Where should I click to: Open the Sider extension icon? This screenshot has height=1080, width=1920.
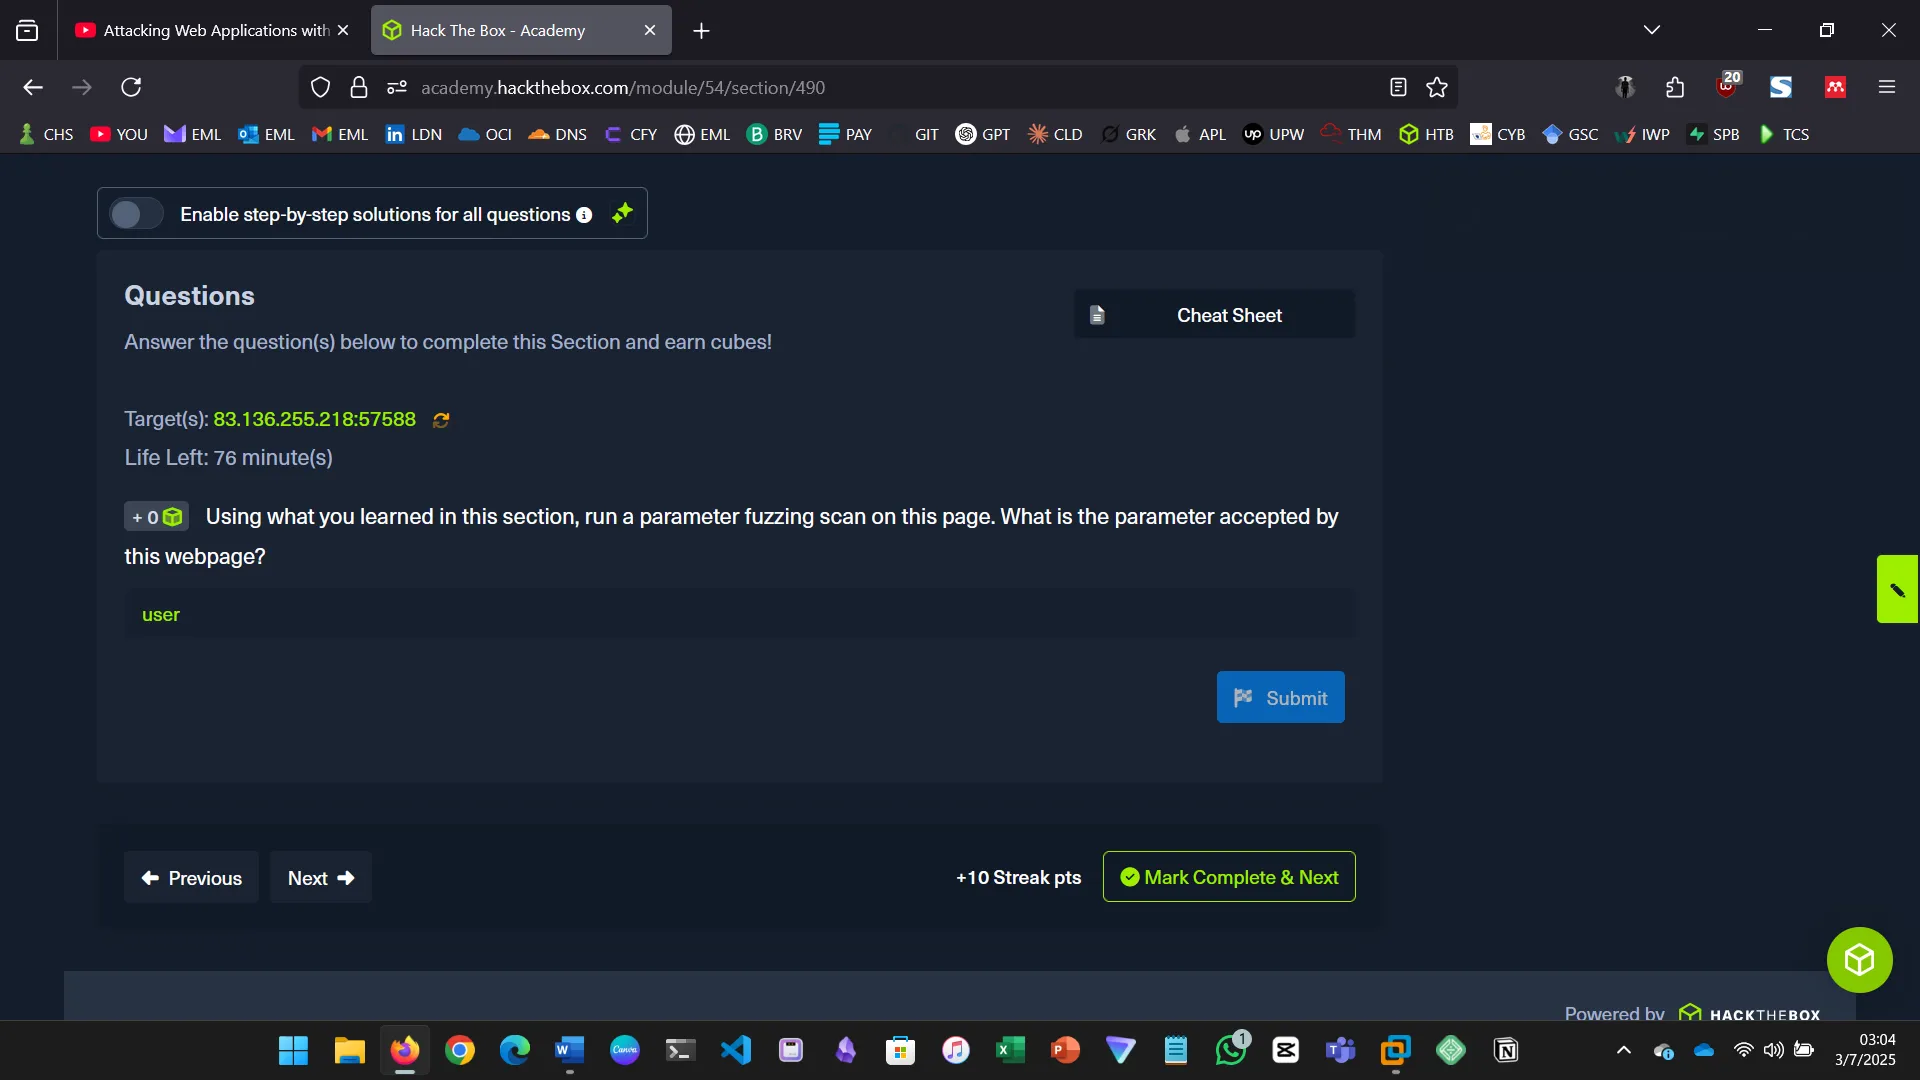click(1781, 87)
